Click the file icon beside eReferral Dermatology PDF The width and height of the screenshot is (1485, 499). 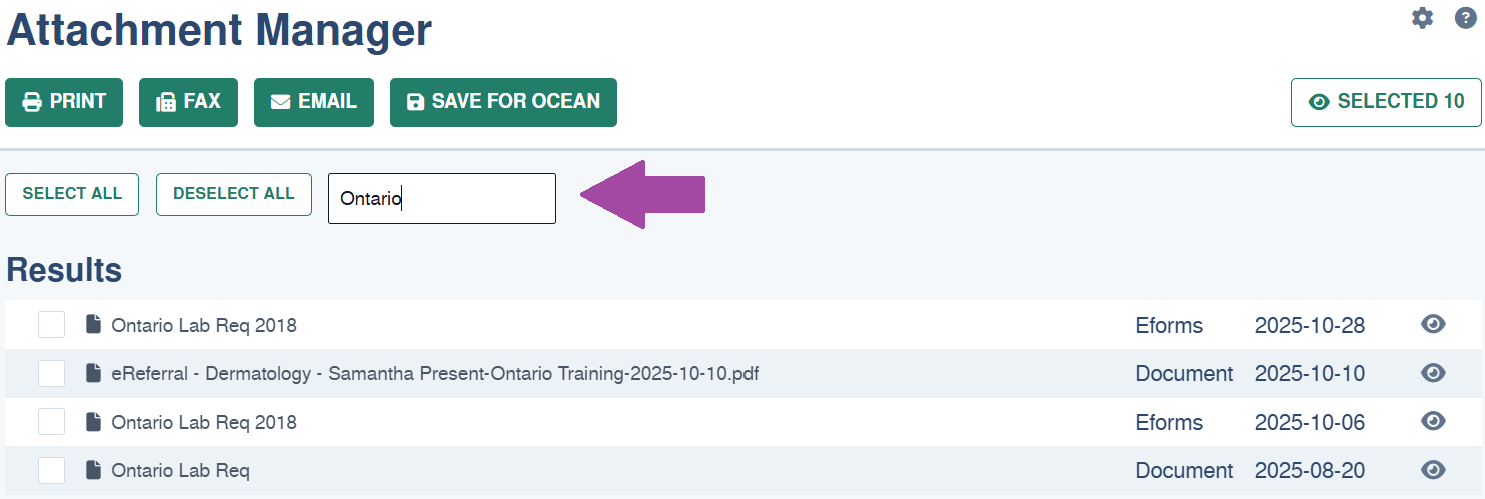click(x=94, y=373)
